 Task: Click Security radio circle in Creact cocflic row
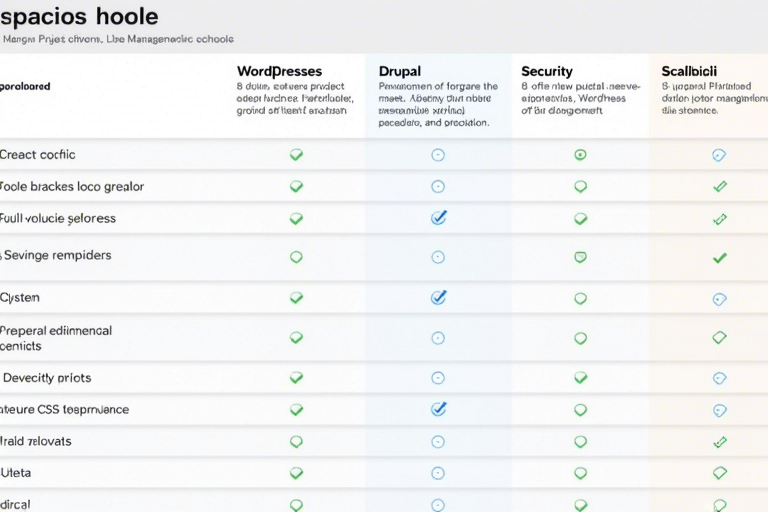click(x=580, y=155)
